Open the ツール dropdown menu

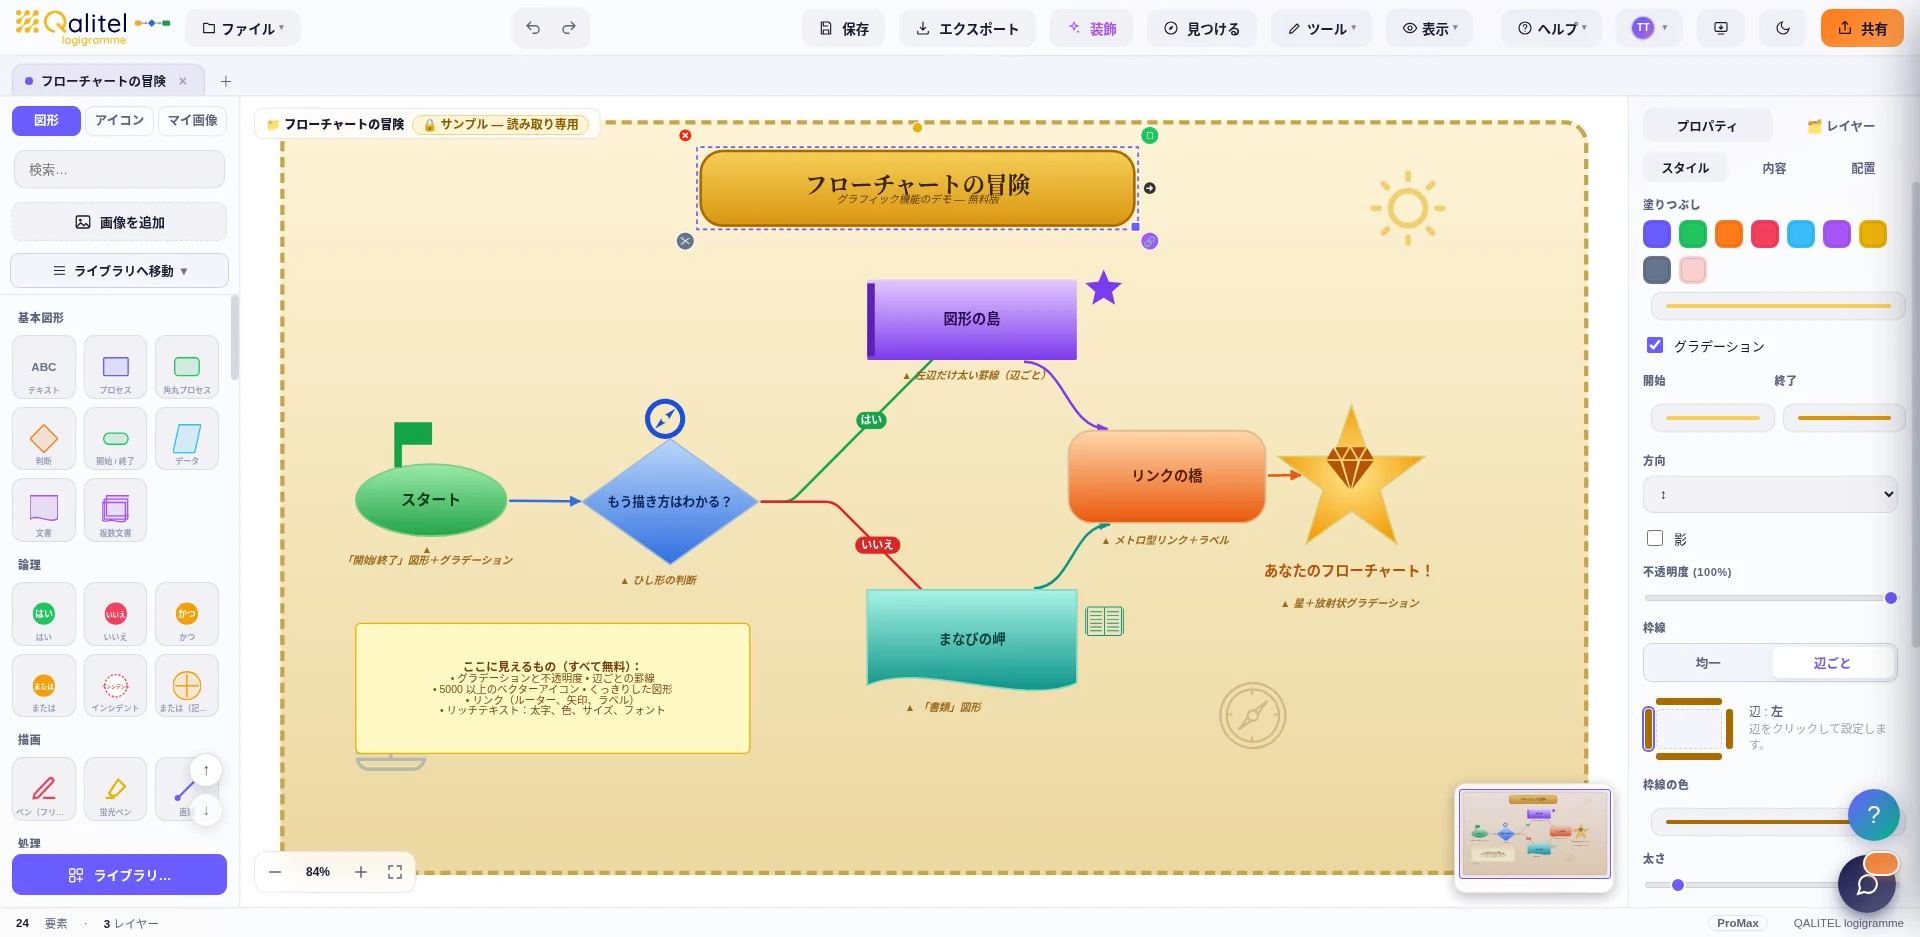[1322, 28]
